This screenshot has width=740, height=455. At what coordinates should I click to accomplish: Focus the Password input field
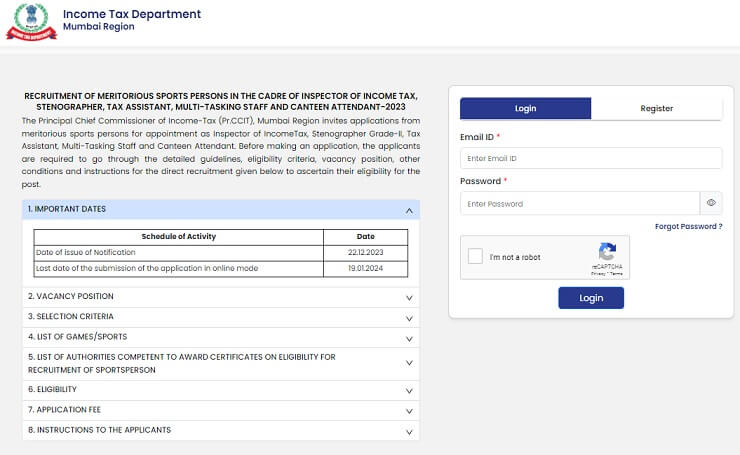tap(580, 203)
